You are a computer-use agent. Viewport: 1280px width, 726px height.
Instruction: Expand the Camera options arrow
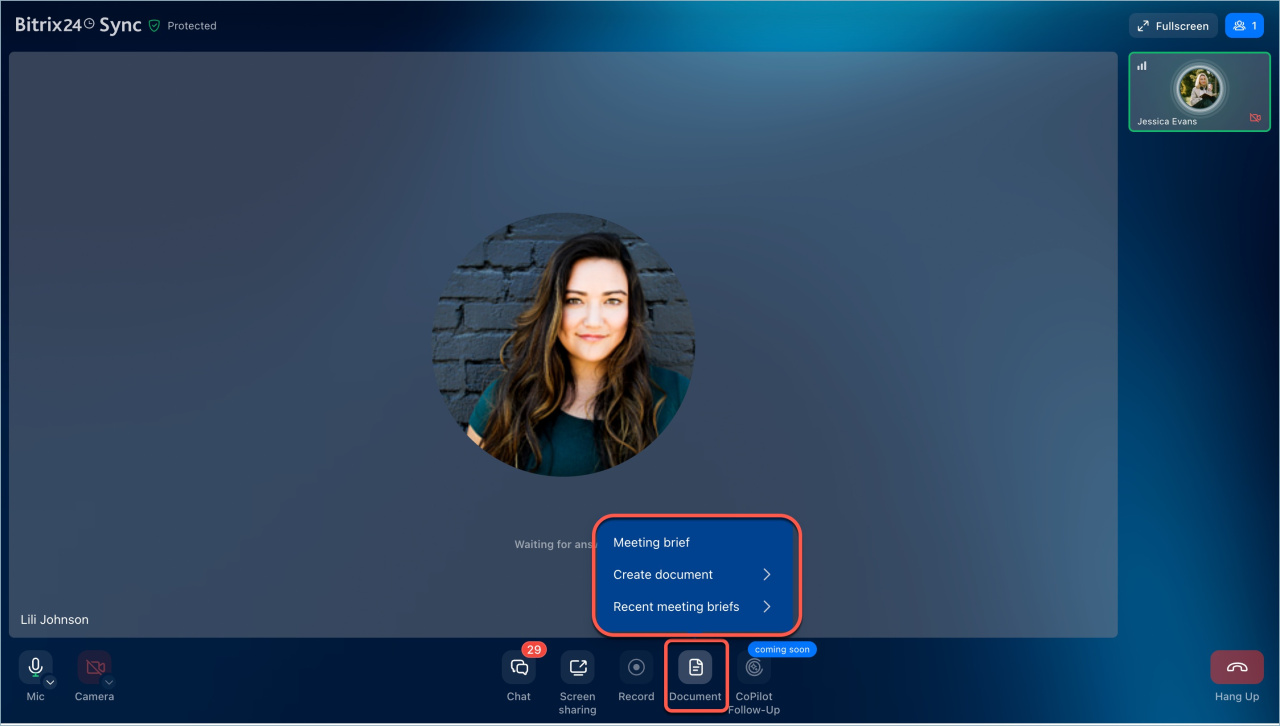tap(109, 682)
